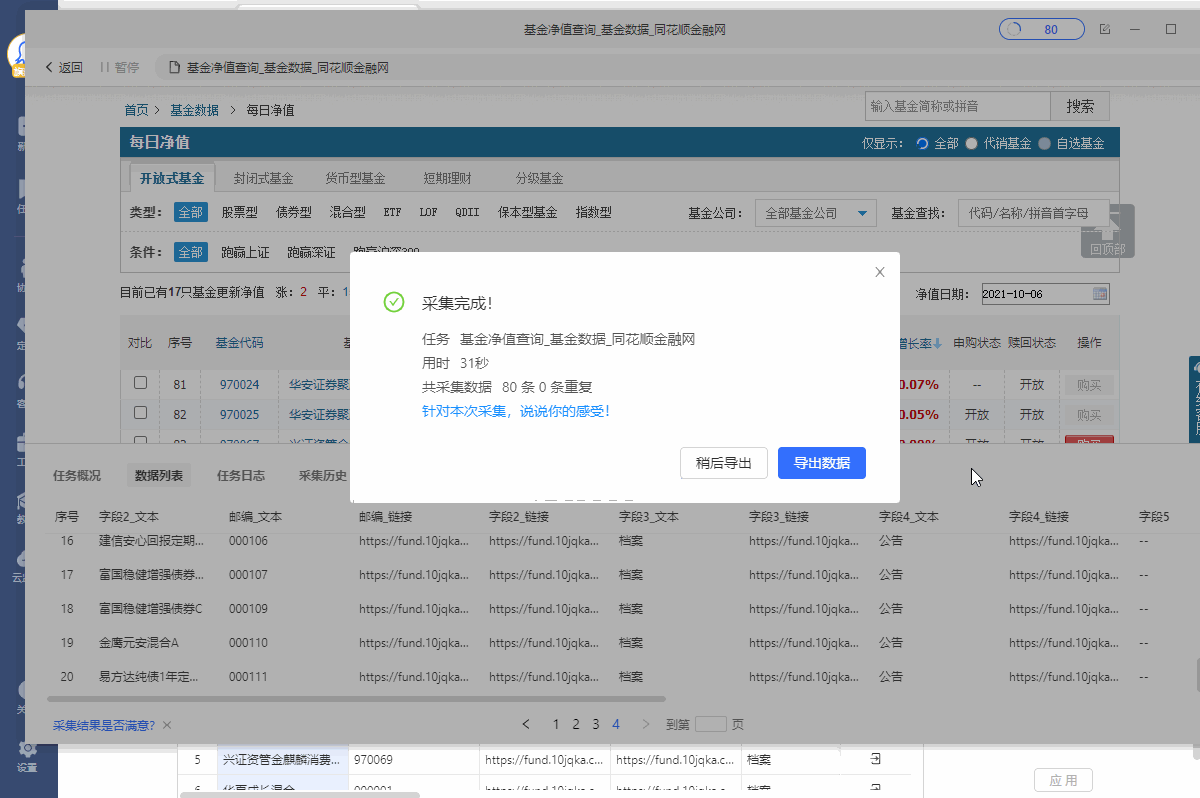Click the 搜索 button

pyautogui.click(x=1080, y=106)
